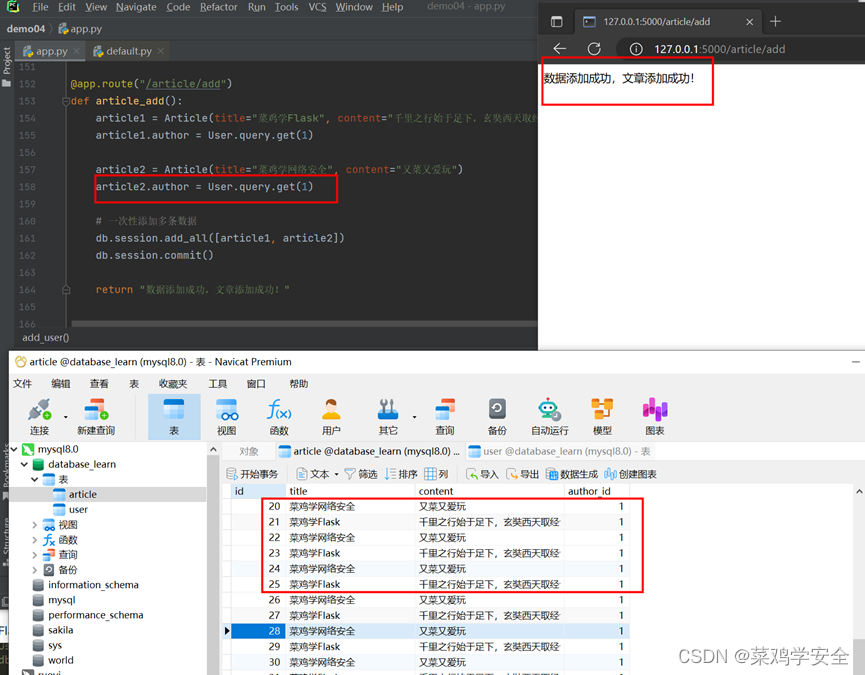Close the default.py editor tab

pos(161,51)
